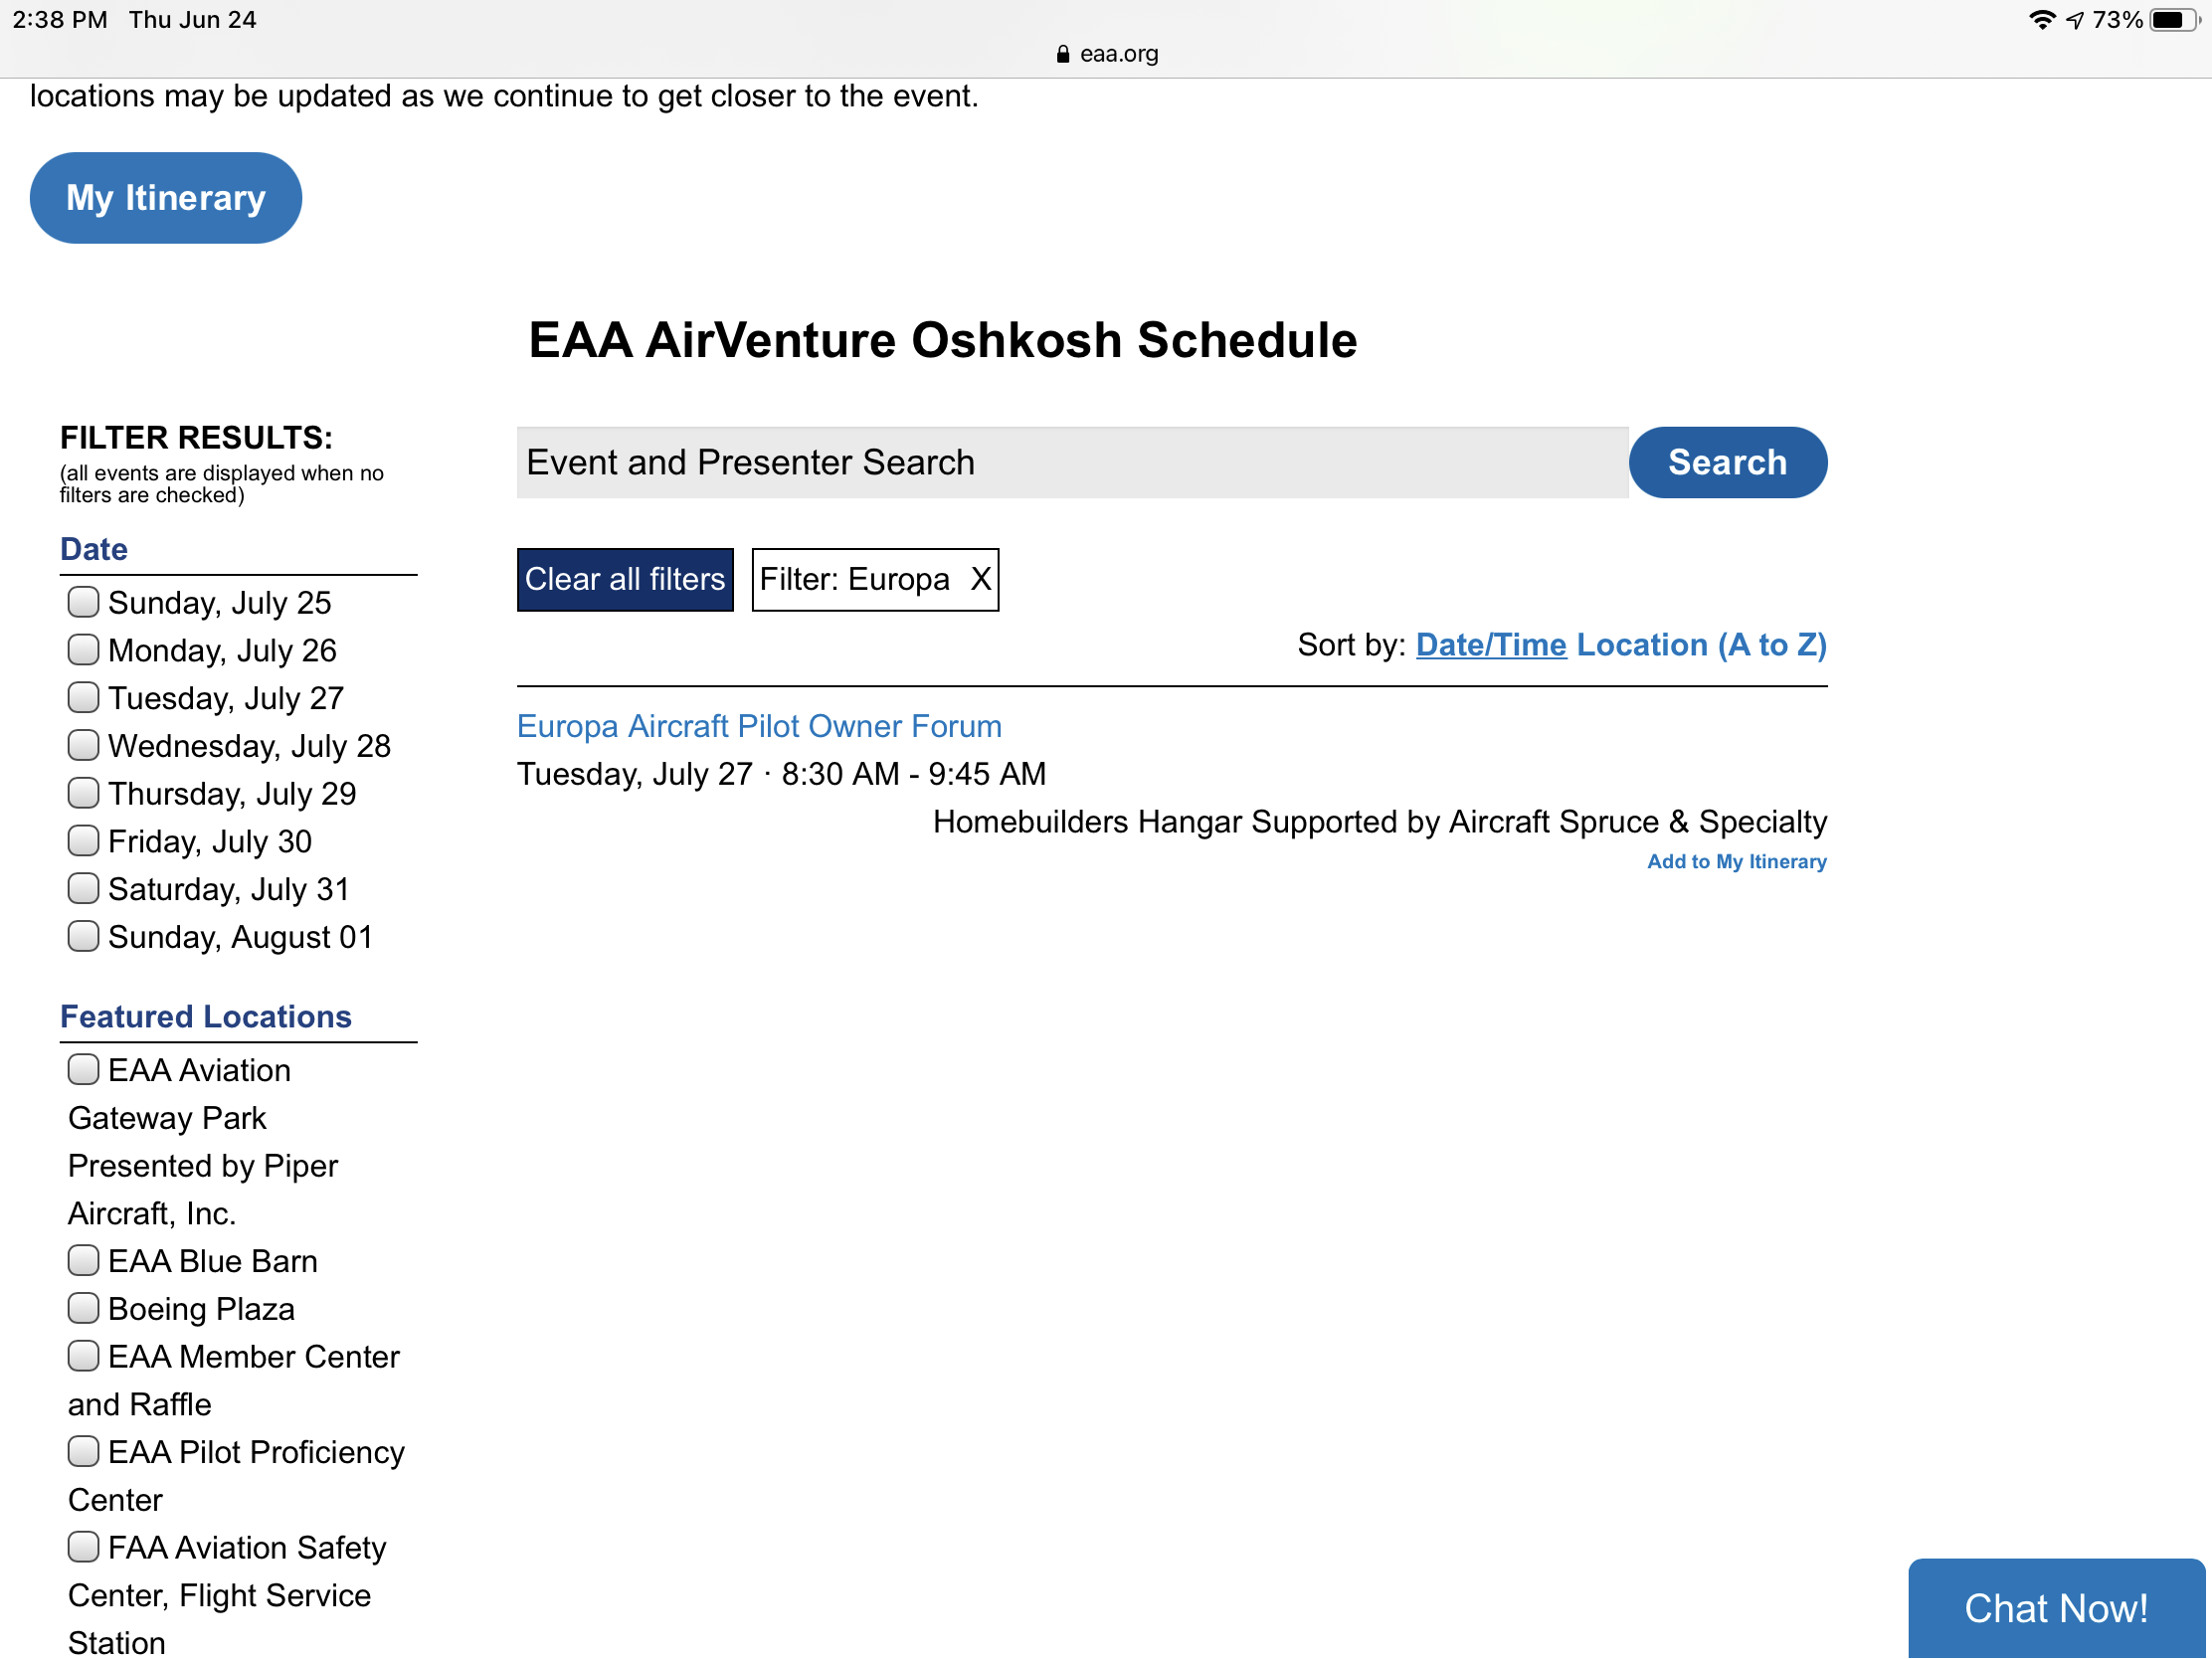This screenshot has height=1659, width=2212.
Task: Click the Search button
Action: point(1728,463)
